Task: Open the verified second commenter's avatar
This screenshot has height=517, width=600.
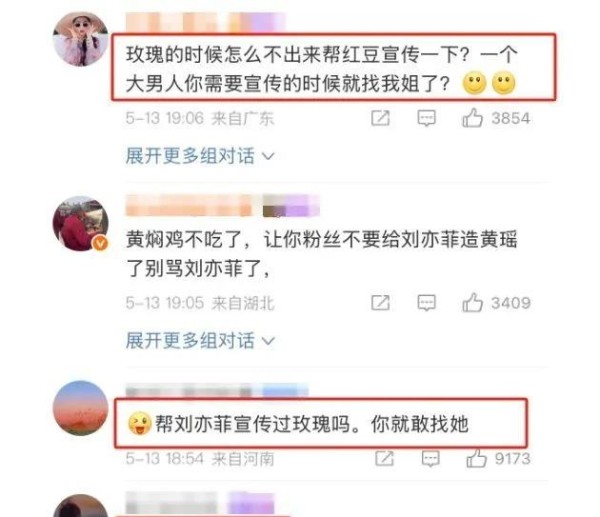Action: click(80, 223)
